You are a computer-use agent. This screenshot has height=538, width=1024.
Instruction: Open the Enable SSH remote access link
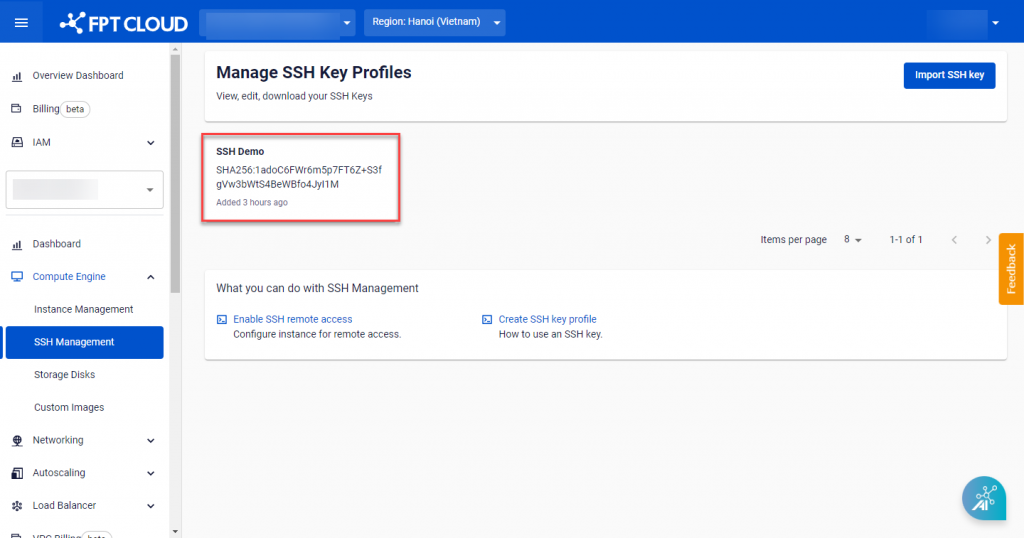(292, 319)
